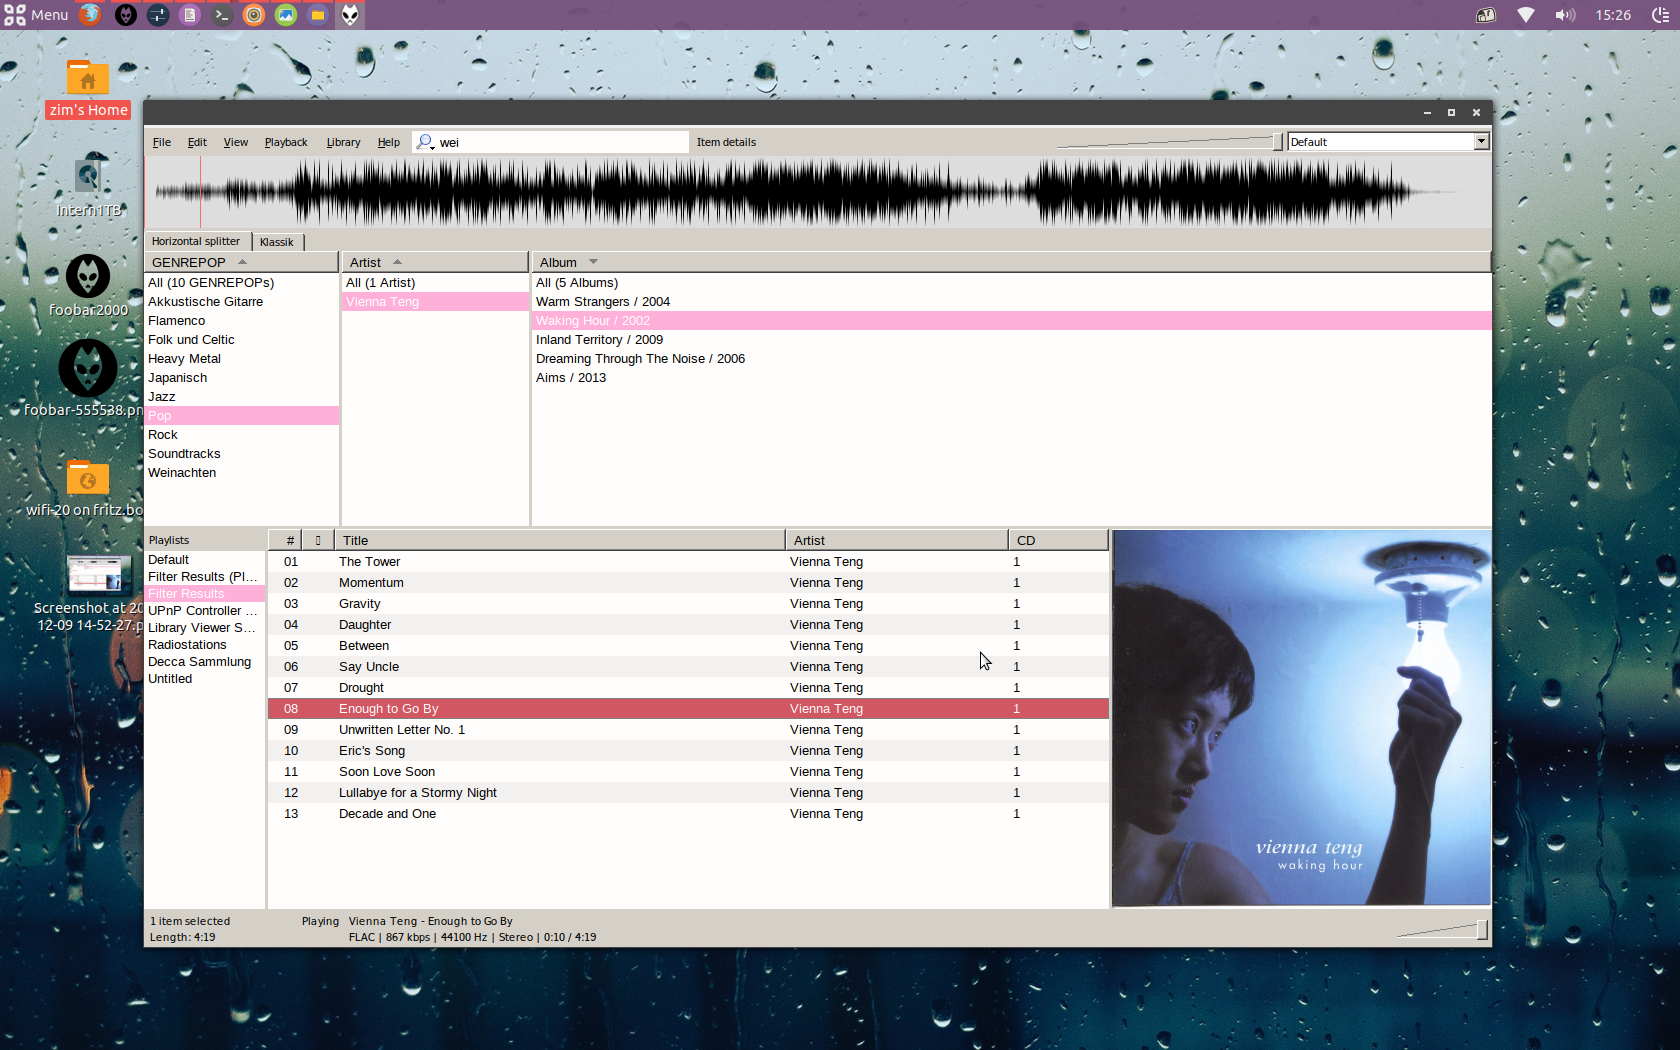Viewport: 1680px width, 1050px height.
Task: Click the Item details label
Action: click(726, 142)
